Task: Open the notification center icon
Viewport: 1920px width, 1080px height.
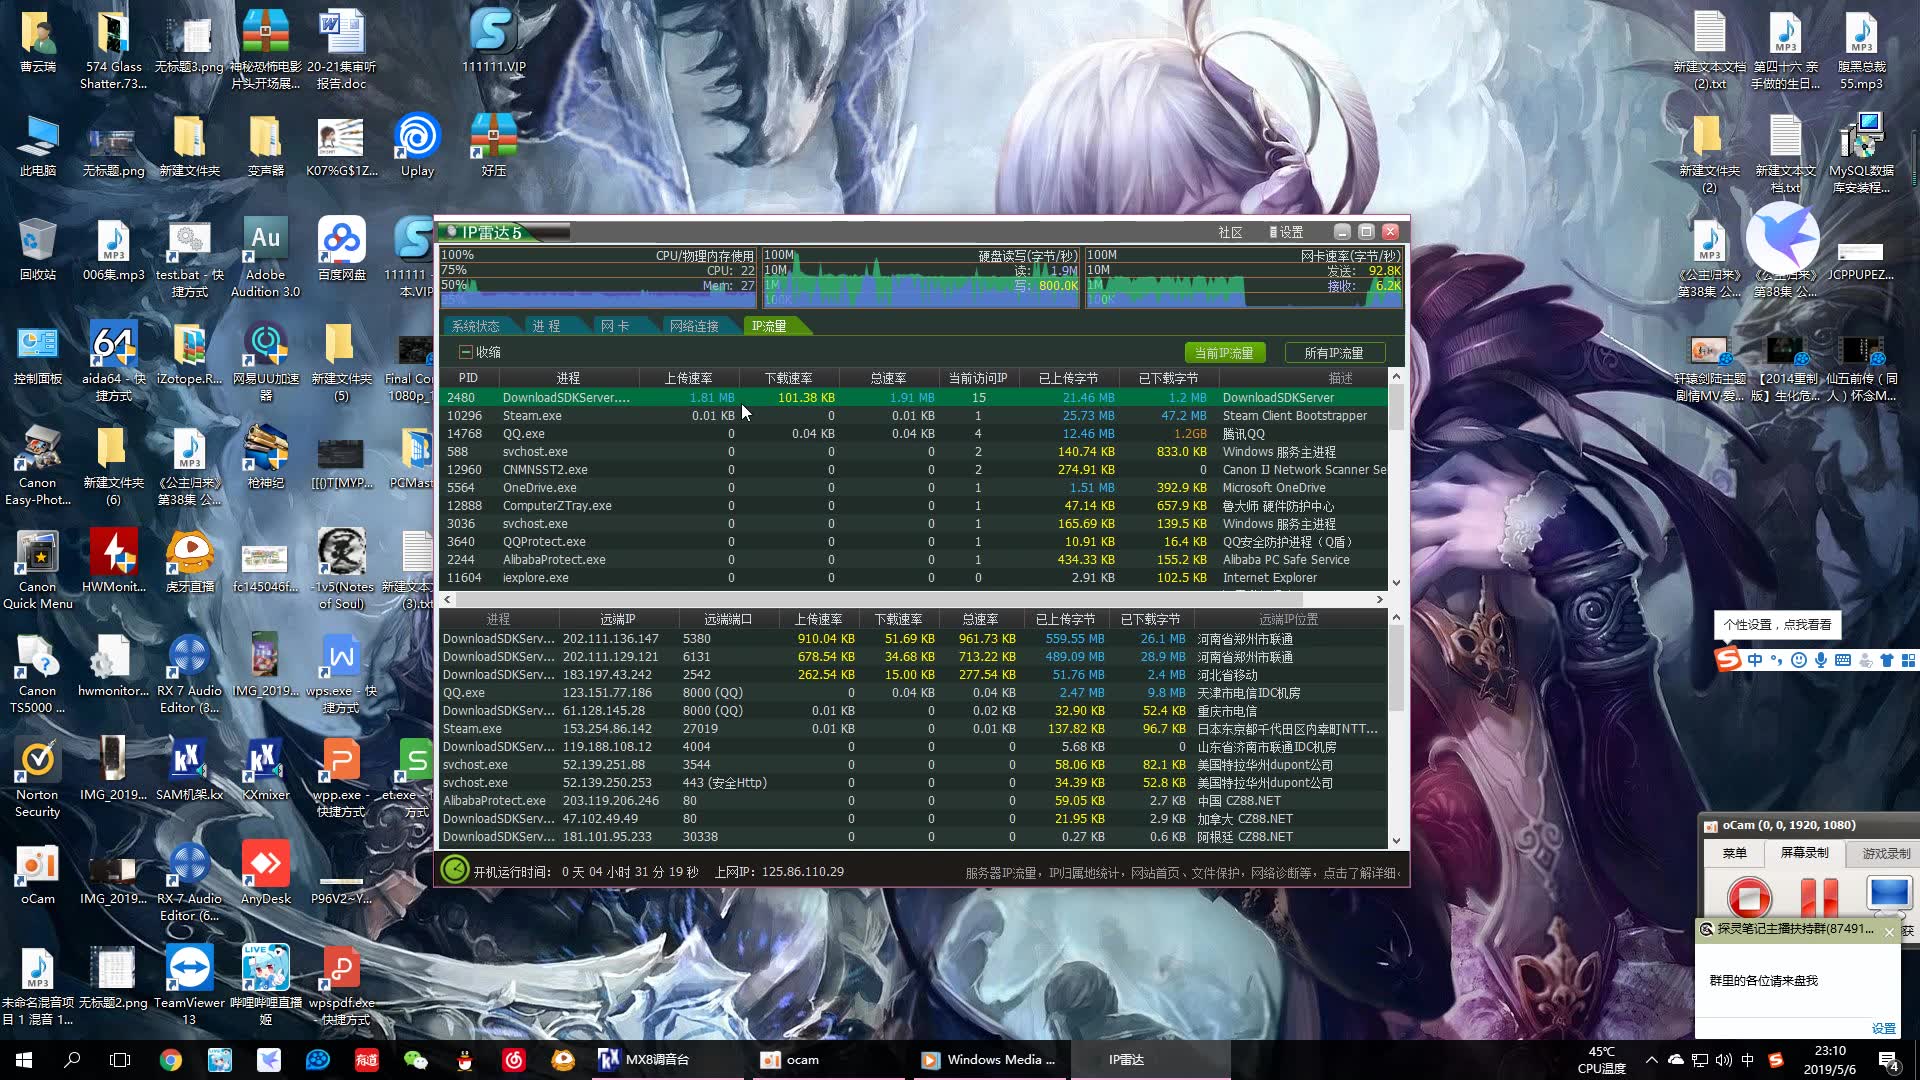Action: coord(1888,1060)
